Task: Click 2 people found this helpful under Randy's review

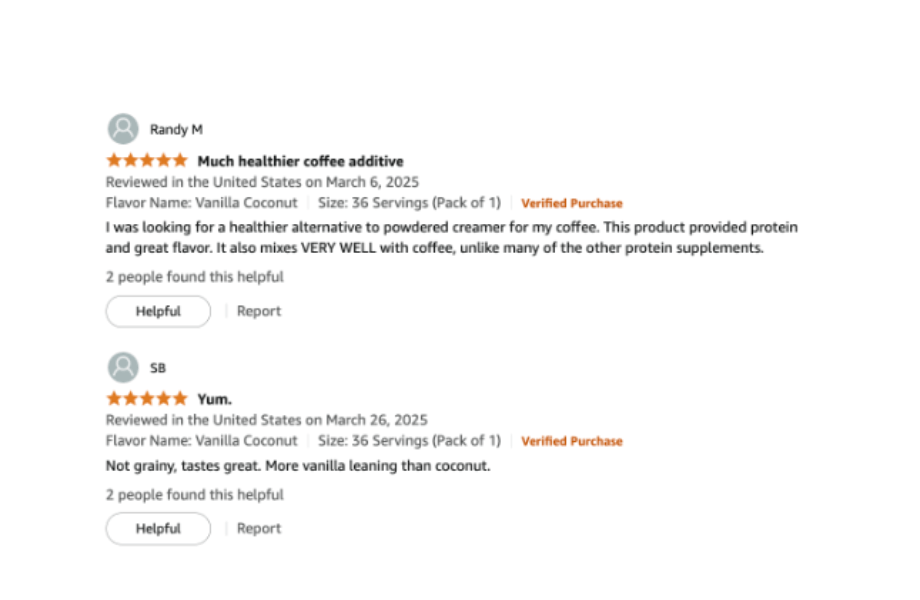Action: [194, 276]
